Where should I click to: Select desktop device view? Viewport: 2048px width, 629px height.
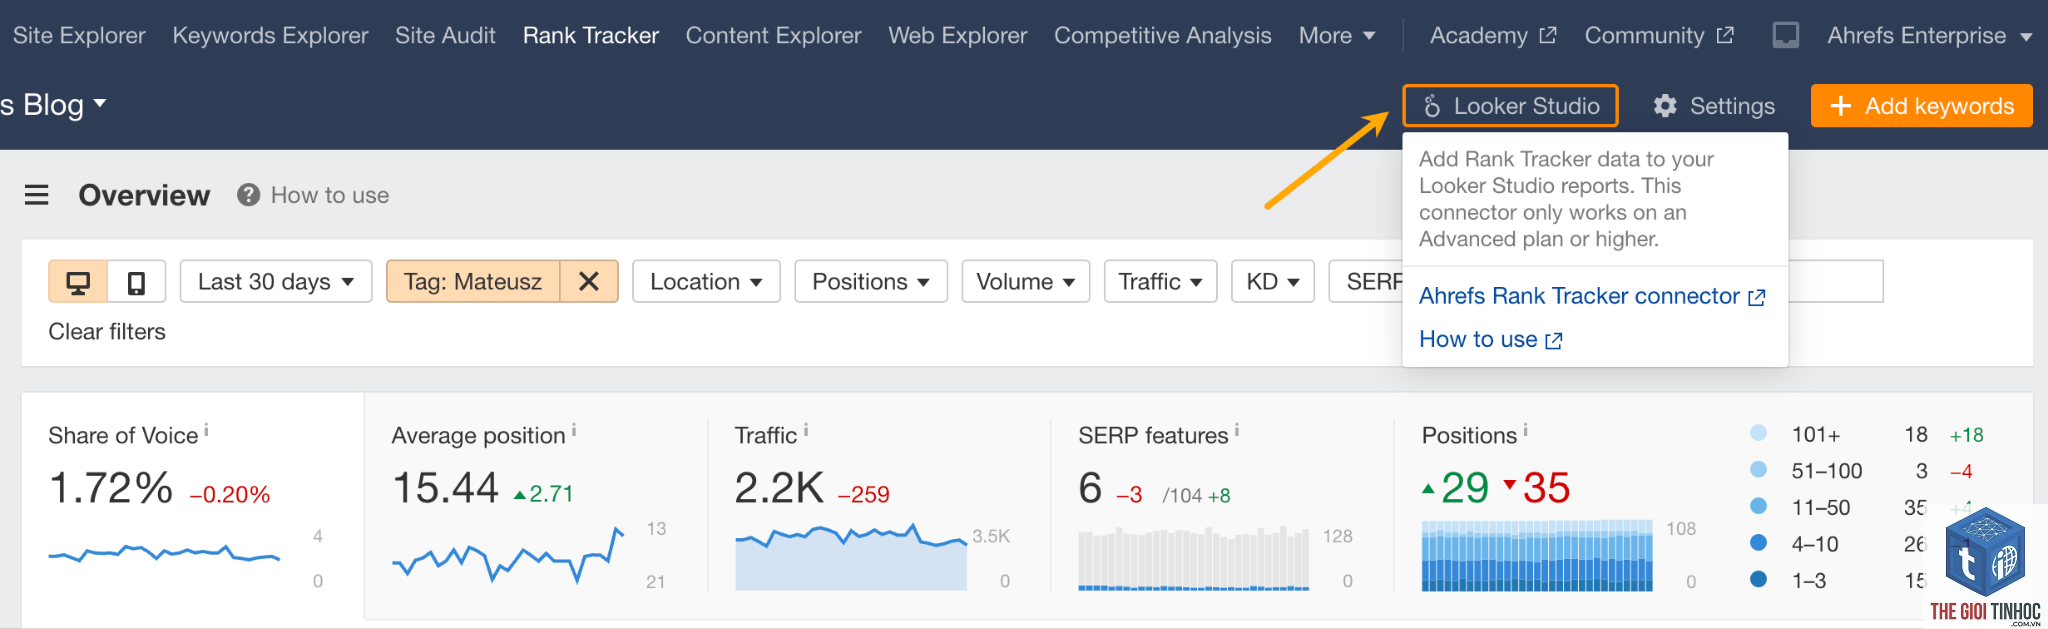click(x=78, y=282)
